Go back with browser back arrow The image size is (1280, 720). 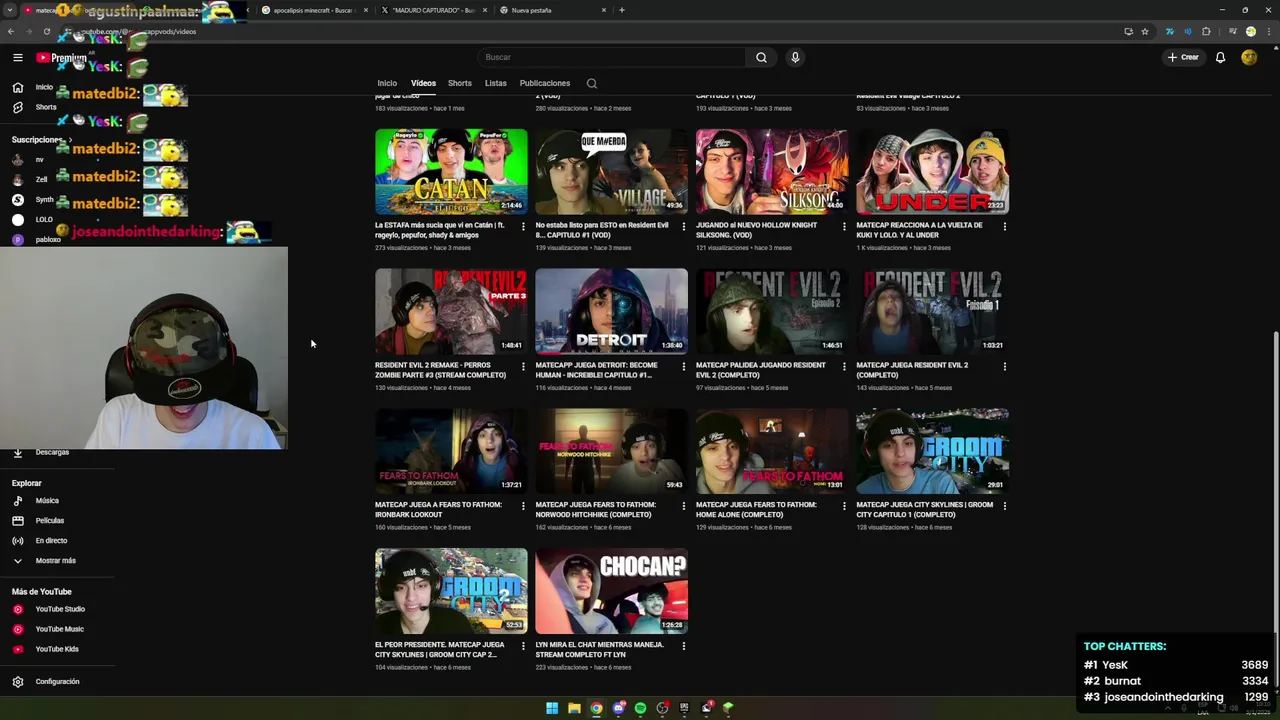pyautogui.click(x=11, y=31)
